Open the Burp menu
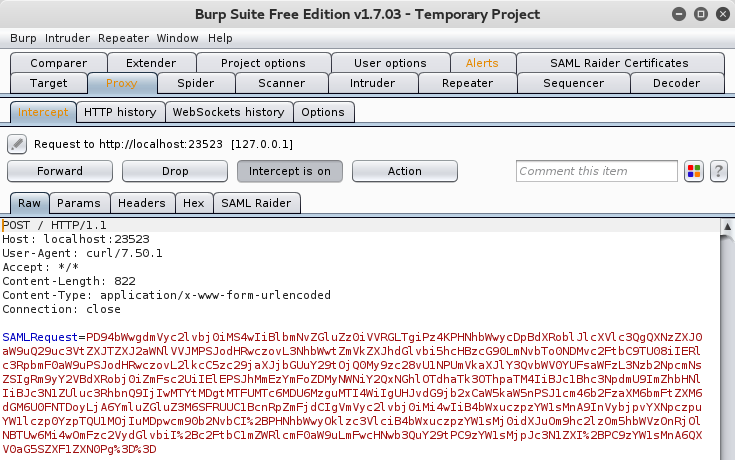The width and height of the screenshot is (735, 460). pos(23,38)
